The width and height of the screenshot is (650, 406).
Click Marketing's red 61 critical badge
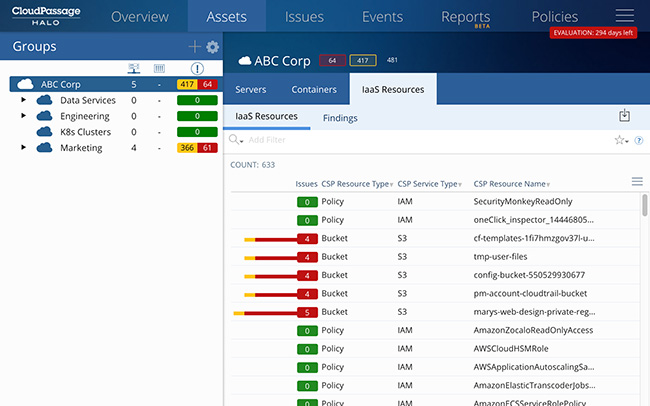point(207,148)
